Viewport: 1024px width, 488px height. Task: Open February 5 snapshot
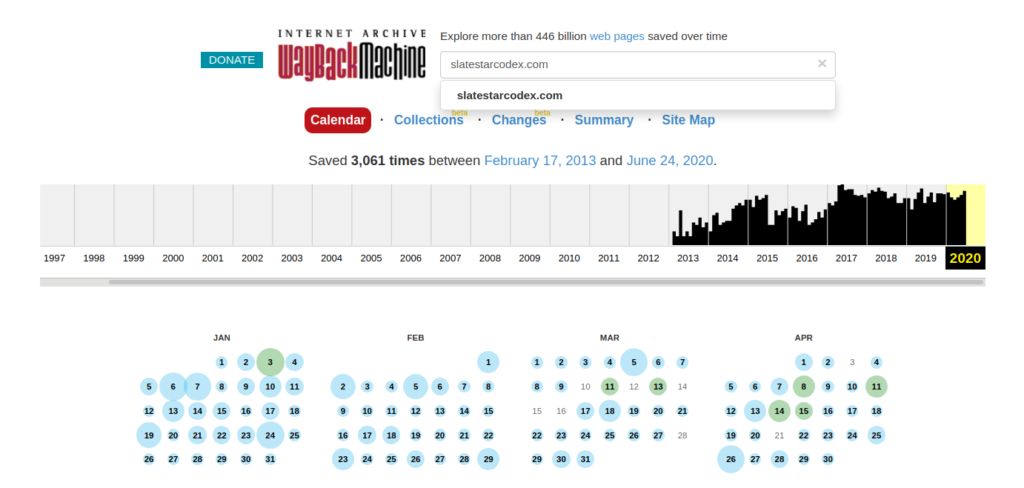[x=415, y=387]
